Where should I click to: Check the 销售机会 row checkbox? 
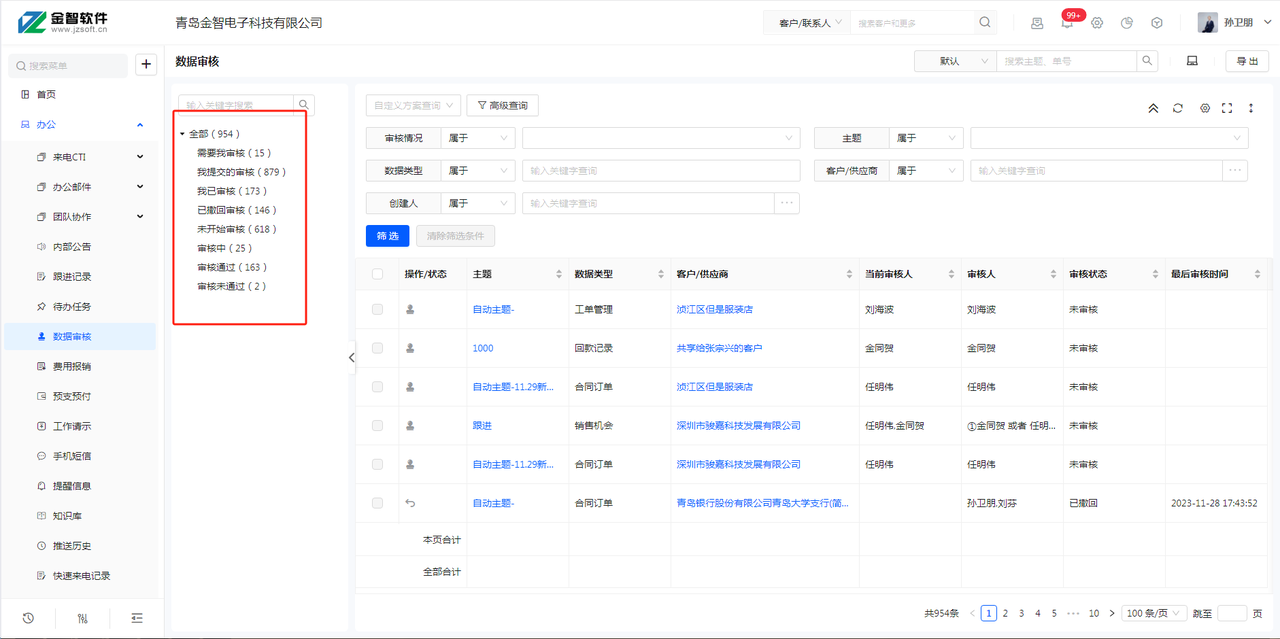point(377,426)
